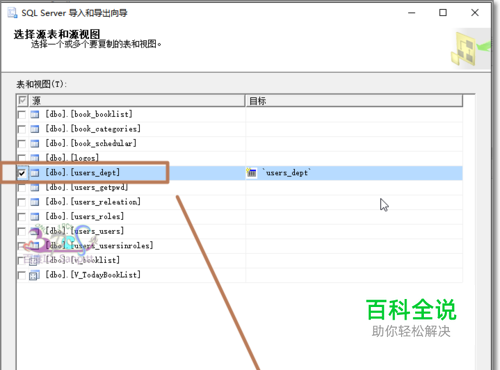Viewport: 500px width, 370px height.
Task: Check the users_getpwd table checkbox
Action: click(22, 188)
